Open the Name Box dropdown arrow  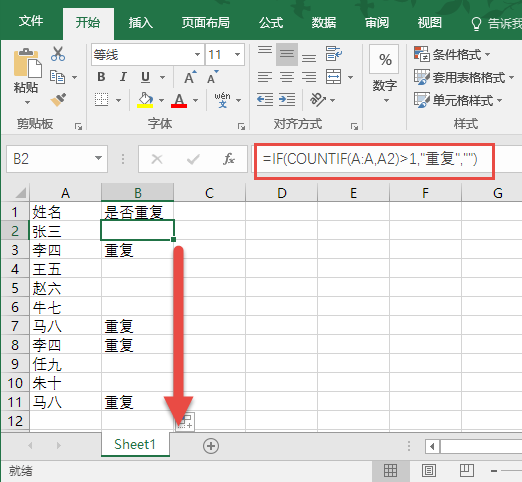[x=98, y=158]
